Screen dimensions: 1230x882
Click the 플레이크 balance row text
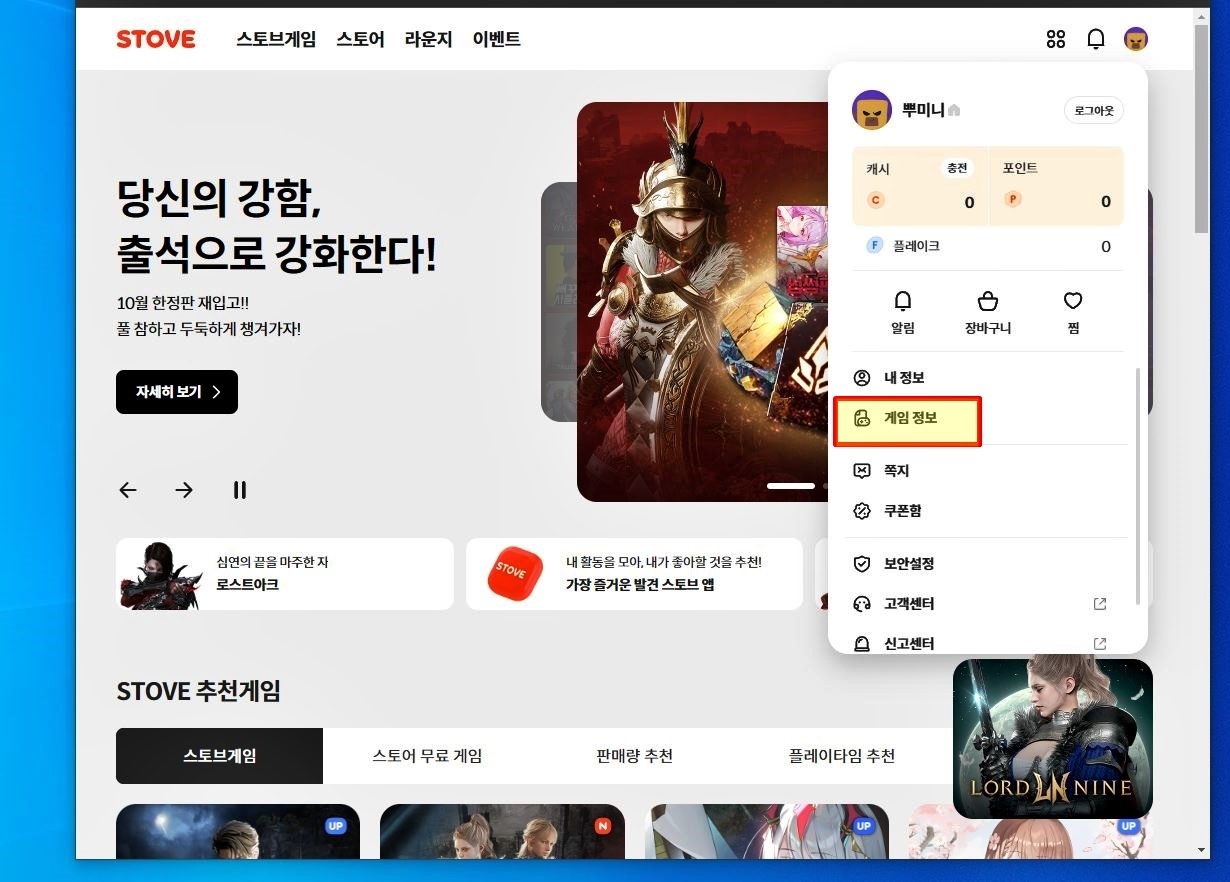coord(916,246)
